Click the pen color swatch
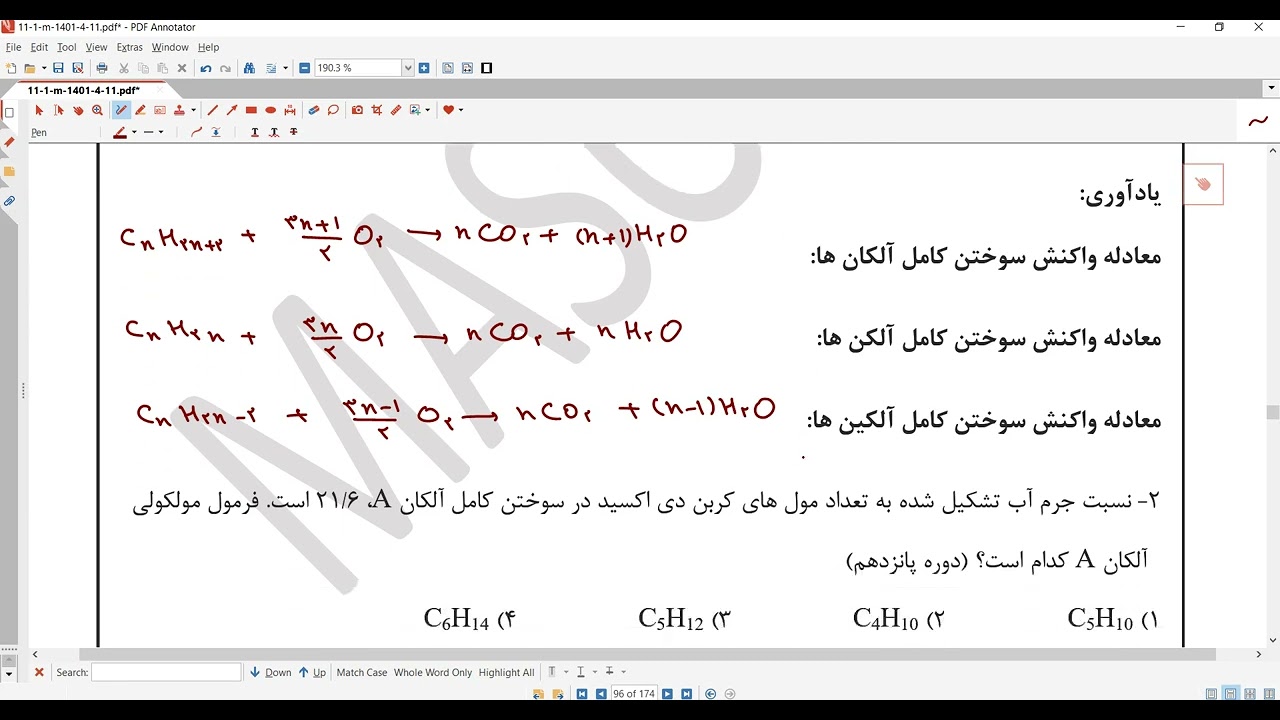 point(119,132)
